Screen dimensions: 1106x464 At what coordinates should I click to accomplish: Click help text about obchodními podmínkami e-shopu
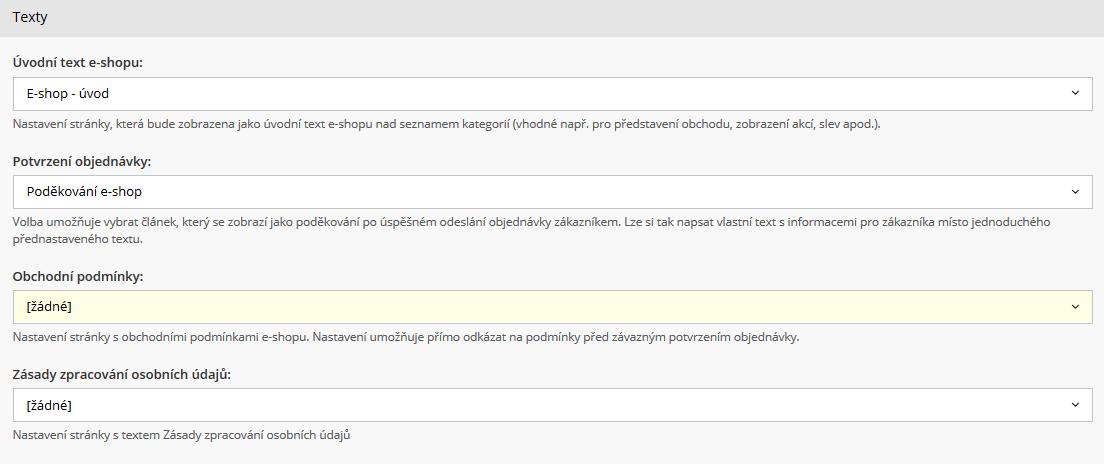click(405, 337)
